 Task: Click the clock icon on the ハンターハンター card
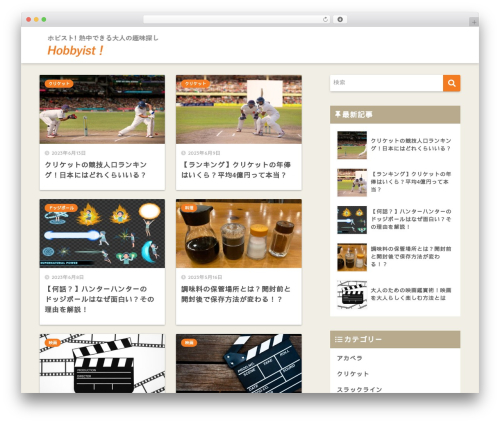pyautogui.click(x=47, y=277)
